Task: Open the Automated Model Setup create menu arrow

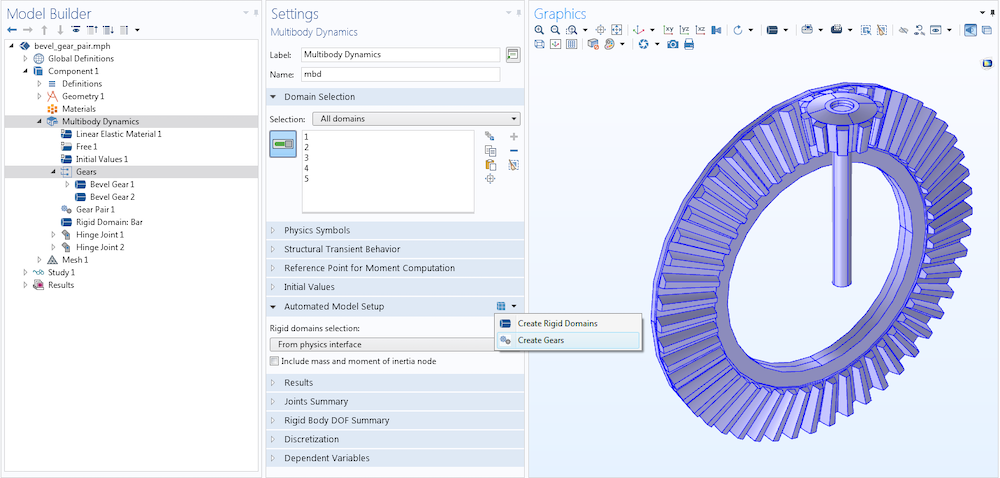Action: point(514,307)
